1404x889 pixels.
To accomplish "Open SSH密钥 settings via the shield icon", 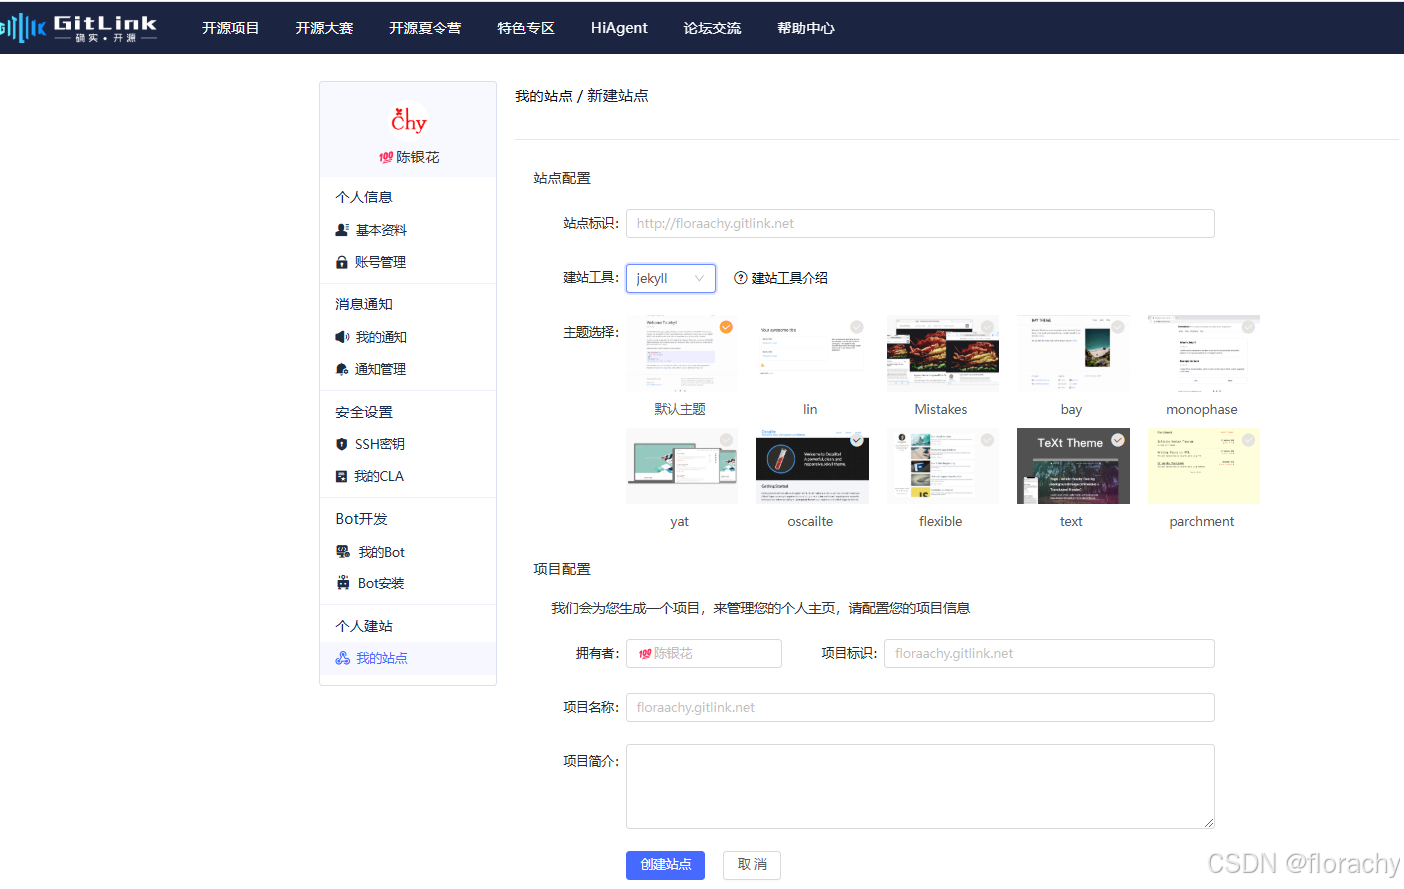I will tap(342, 443).
